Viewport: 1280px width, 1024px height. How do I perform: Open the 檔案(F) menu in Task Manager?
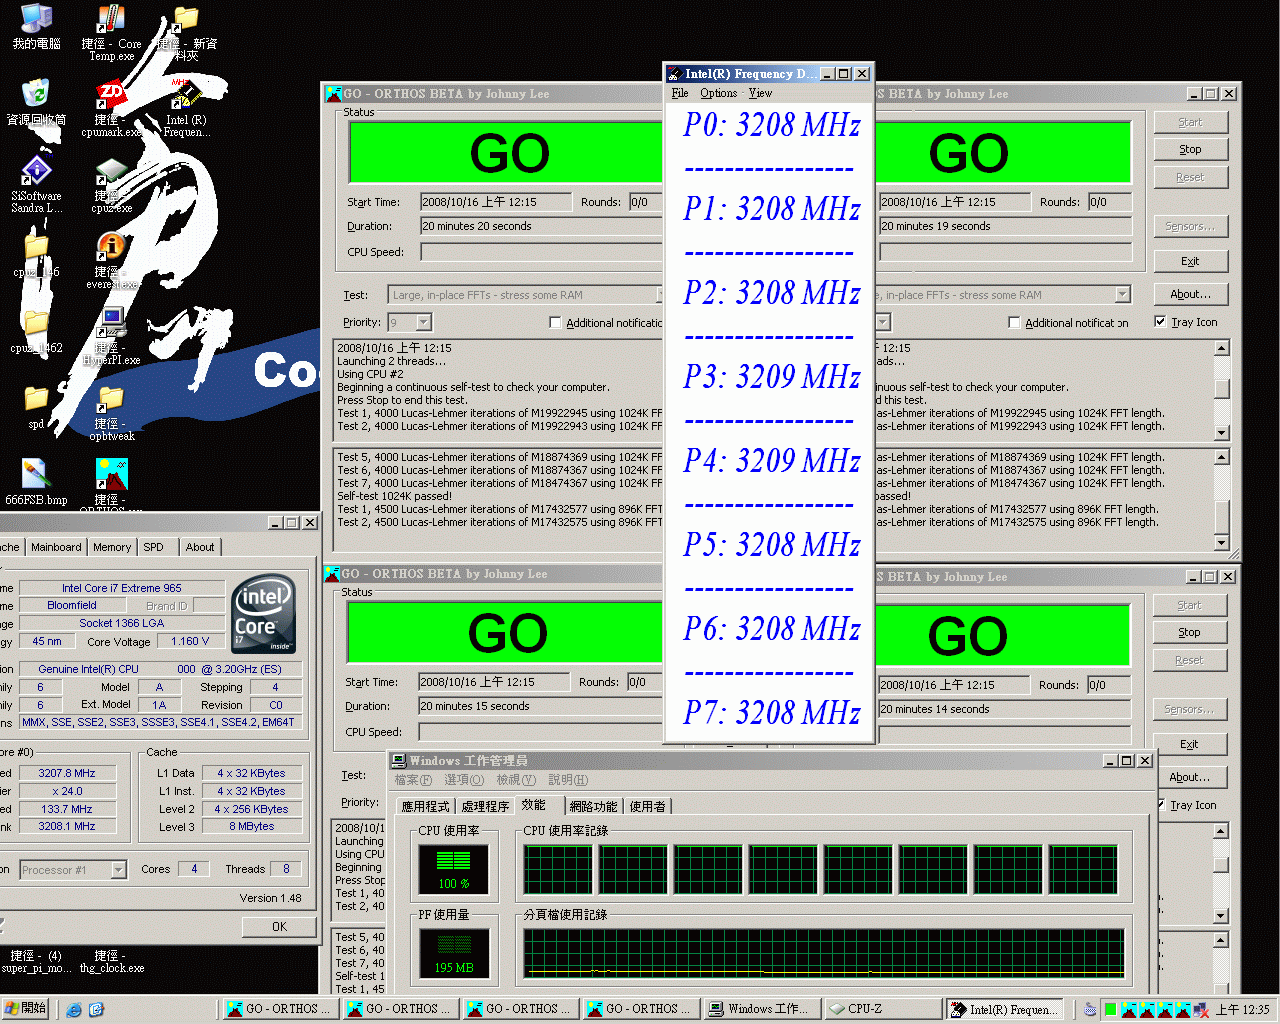click(x=413, y=780)
